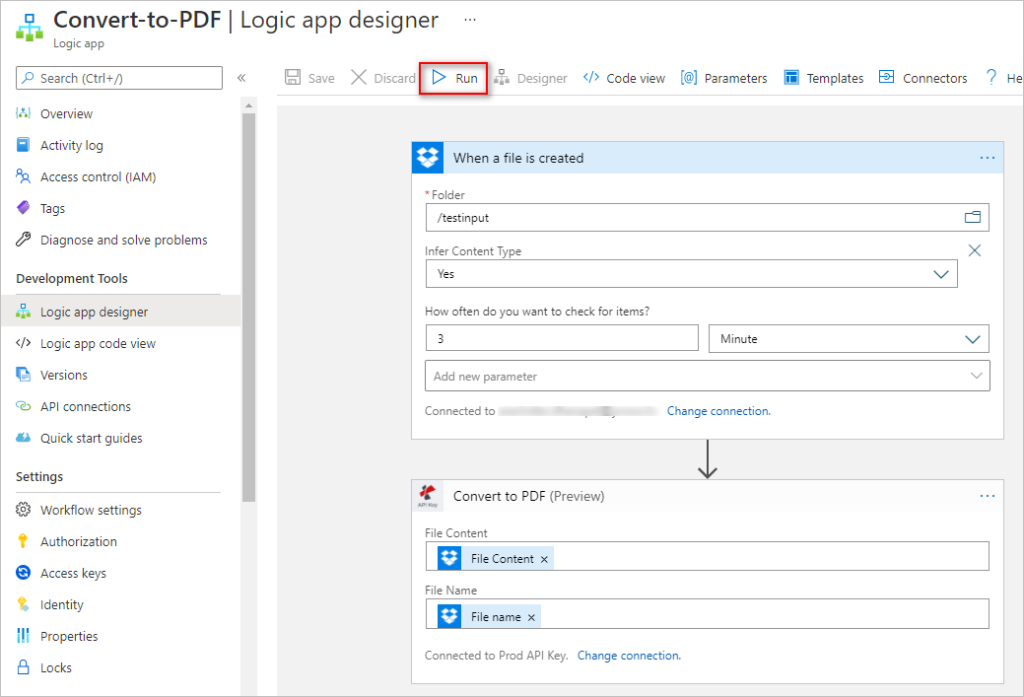Open the ellipsis menu on the trigger card
This screenshot has width=1024, height=697.
[x=987, y=157]
